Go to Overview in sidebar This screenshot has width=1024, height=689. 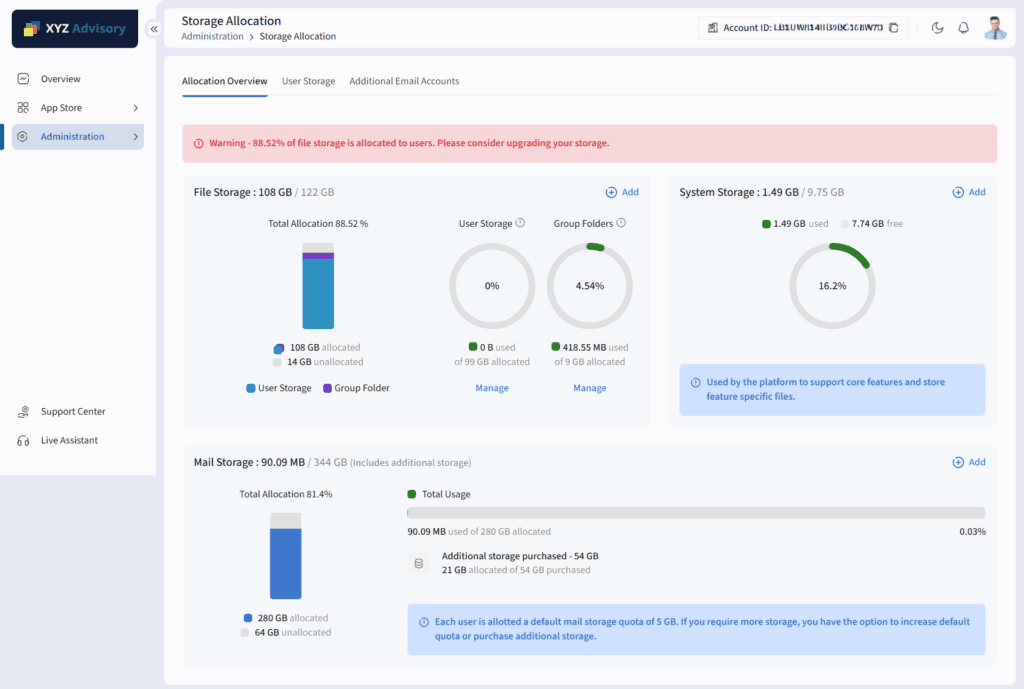60,79
